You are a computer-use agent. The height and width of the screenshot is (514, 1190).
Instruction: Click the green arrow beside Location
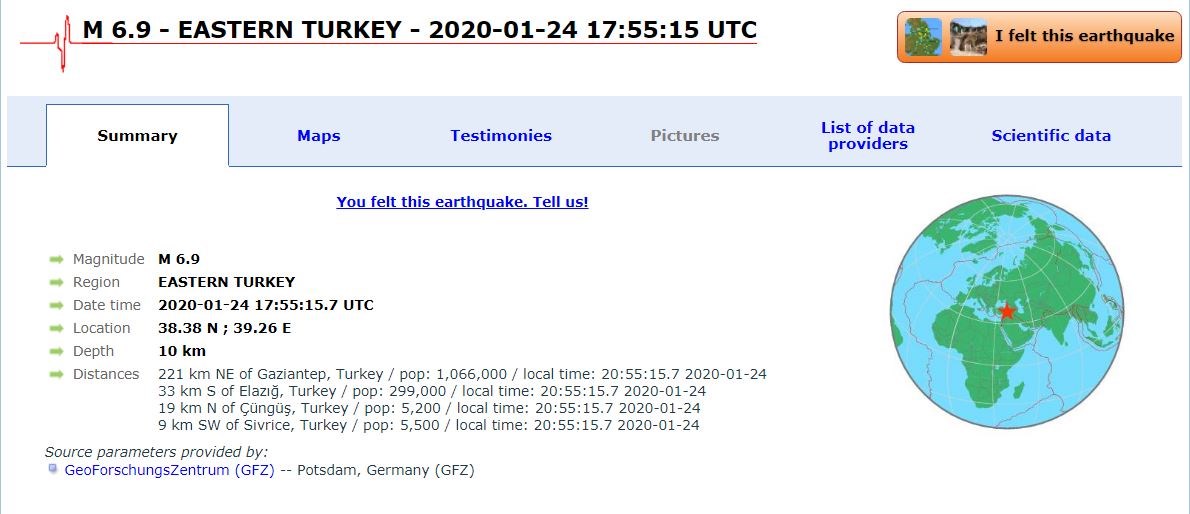point(57,329)
